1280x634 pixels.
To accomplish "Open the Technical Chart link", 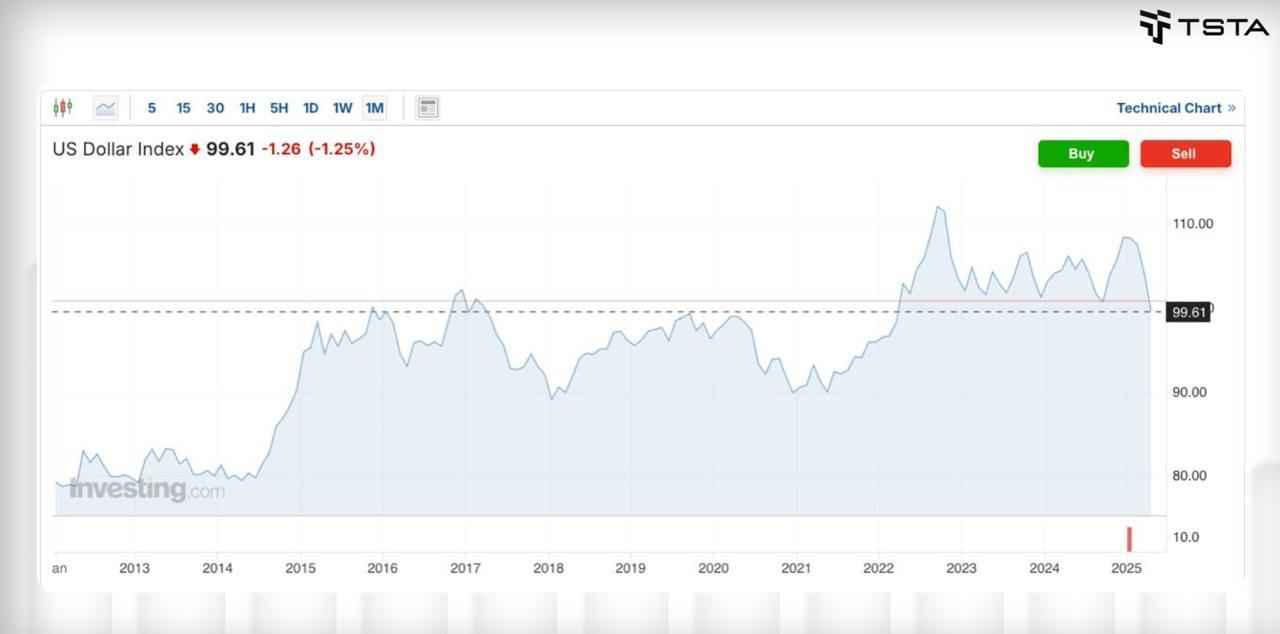I will [1168, 108].
